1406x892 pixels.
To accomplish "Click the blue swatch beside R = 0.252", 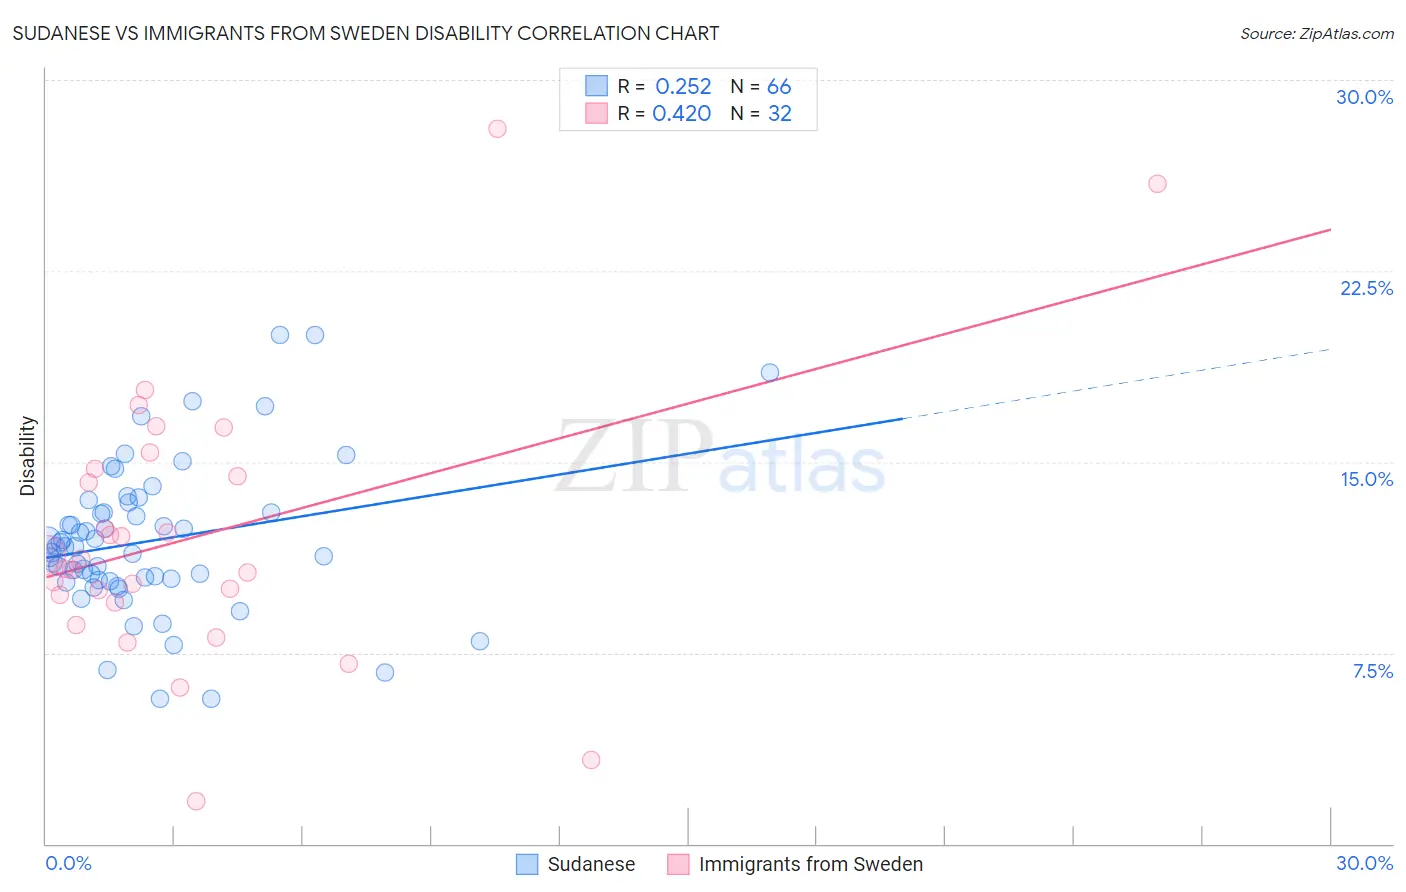I will [596, 86].
